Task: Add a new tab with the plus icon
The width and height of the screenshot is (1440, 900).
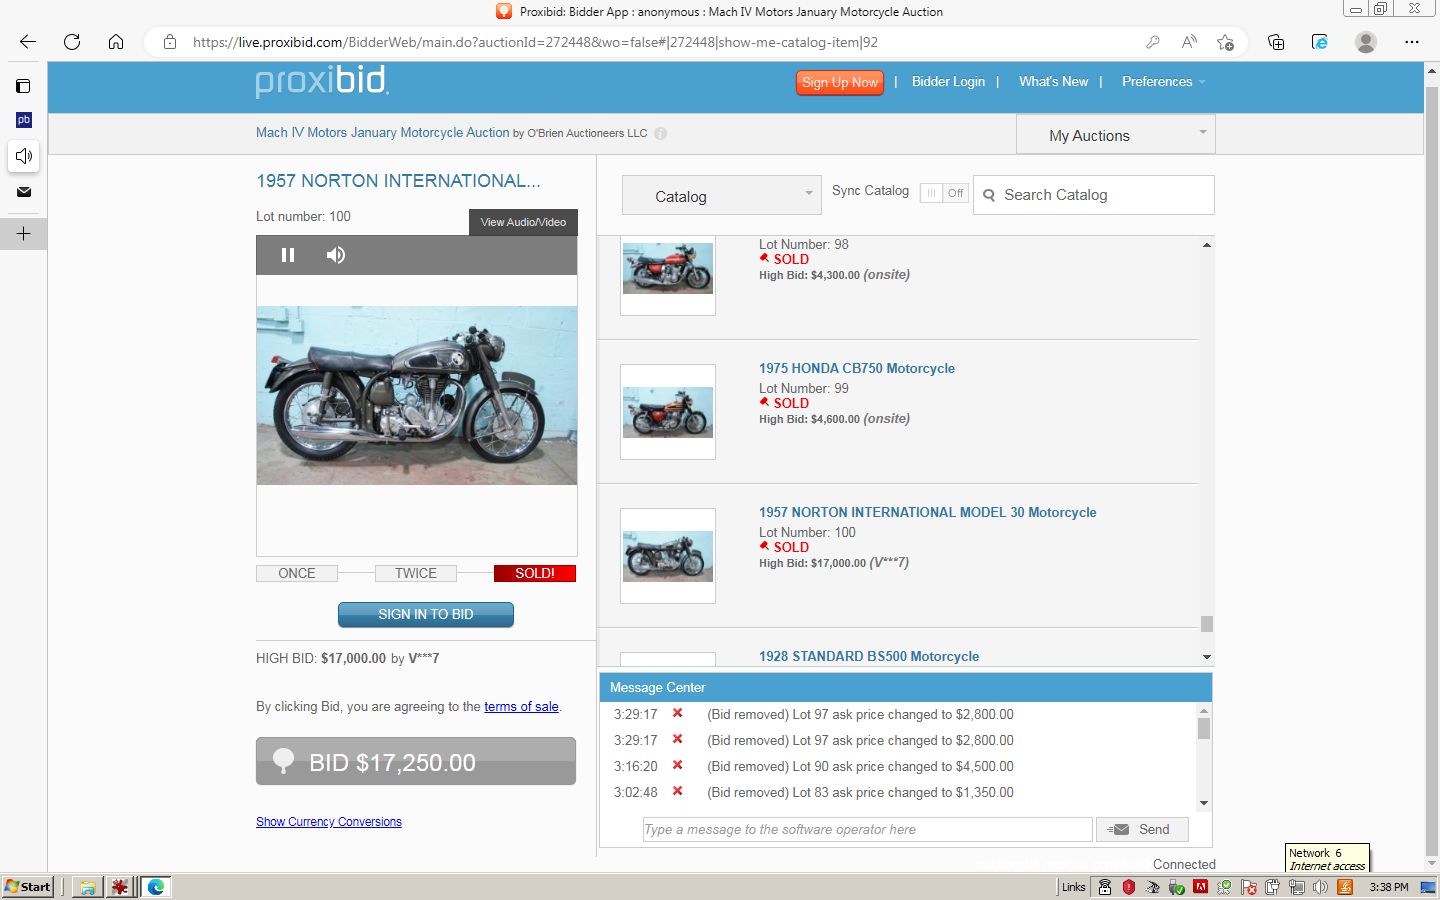Action: [x=24, y=234]
